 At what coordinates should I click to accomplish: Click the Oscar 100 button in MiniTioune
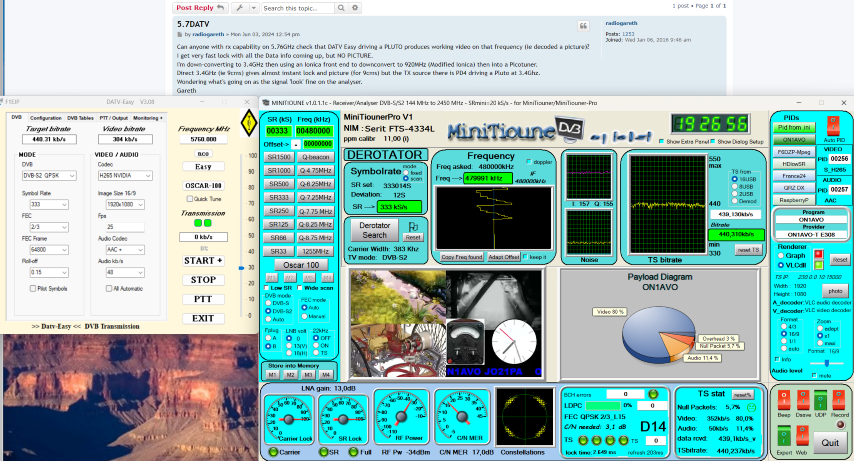[301, 265]
